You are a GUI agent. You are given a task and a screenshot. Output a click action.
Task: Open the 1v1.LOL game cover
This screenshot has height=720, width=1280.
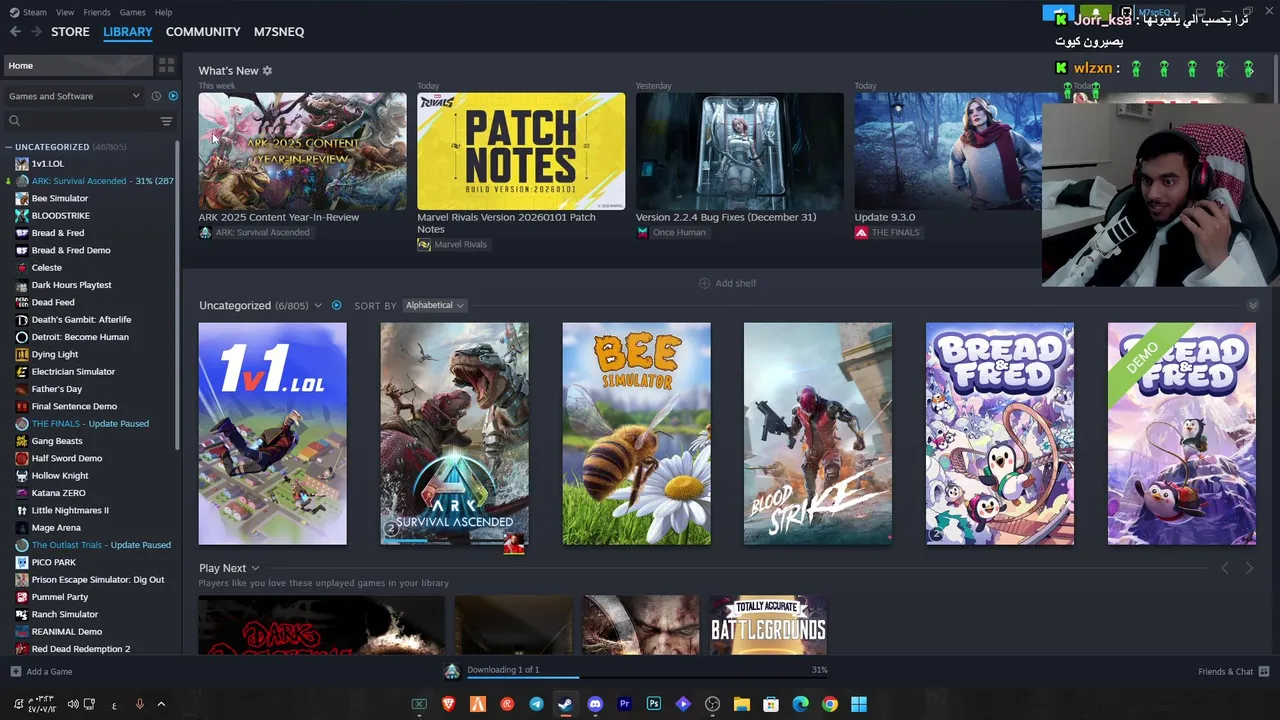coord(272,434)
